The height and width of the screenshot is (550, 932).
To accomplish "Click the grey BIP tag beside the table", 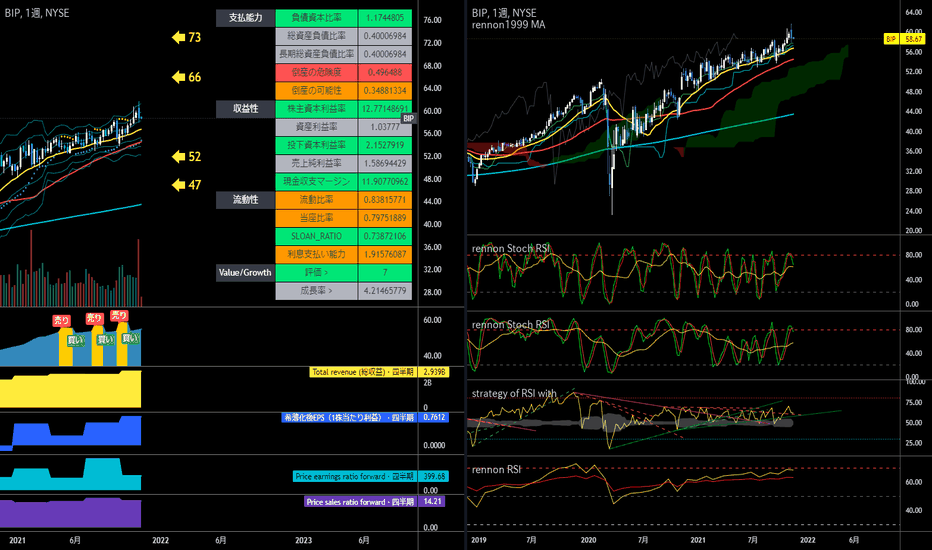I will coord(408,118).
